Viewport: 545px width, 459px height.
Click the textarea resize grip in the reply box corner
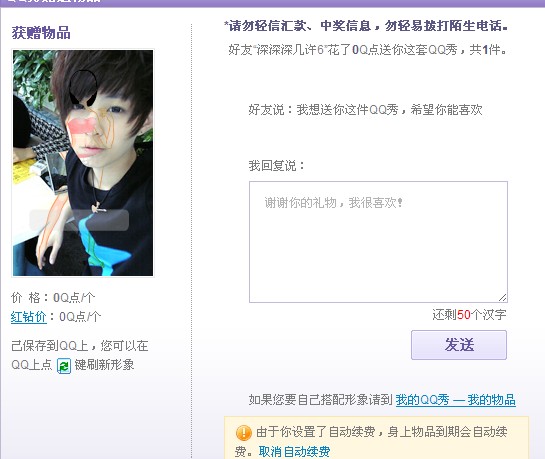[x=503, y=297]
